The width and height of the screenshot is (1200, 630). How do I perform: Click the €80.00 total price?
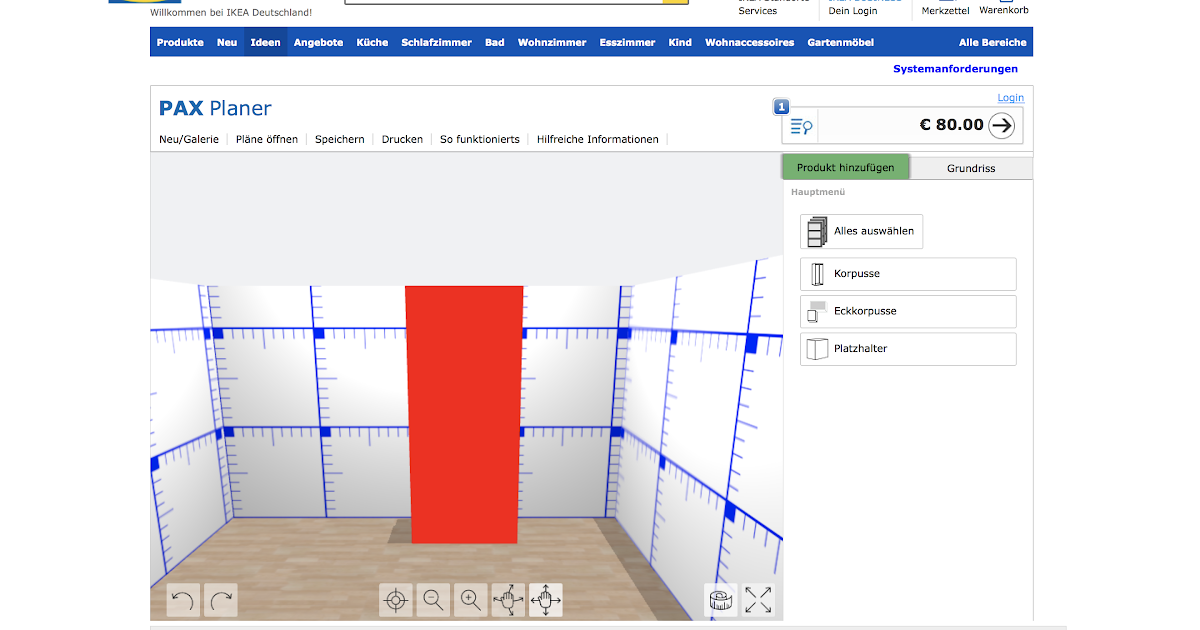pyautogui.click(x=951, y=125)
